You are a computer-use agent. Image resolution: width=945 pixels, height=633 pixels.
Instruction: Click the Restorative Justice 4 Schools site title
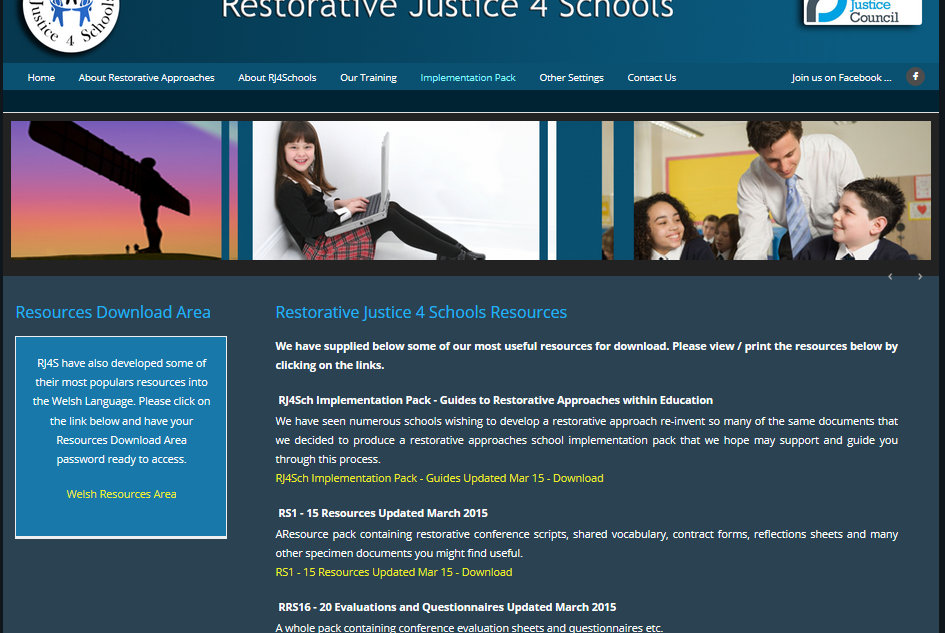pos(447,10)
